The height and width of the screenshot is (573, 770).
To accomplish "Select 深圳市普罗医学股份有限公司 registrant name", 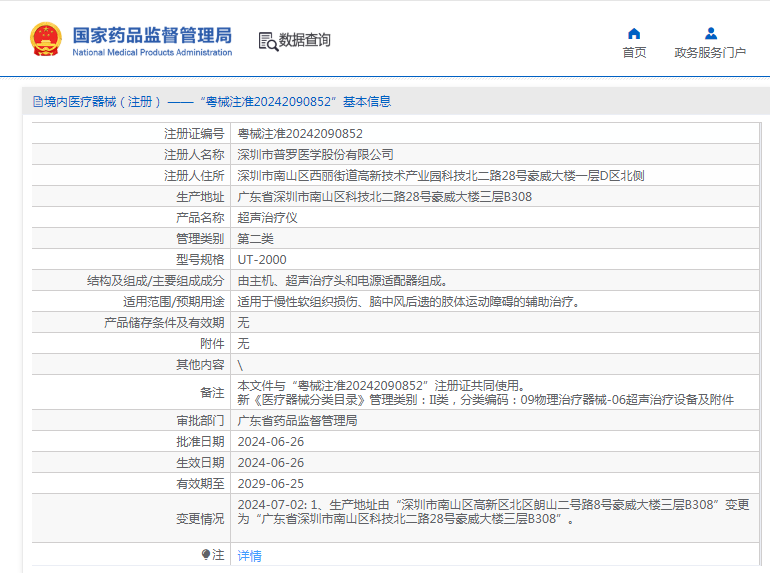I will pyautogui.click(x=315, y=155).
